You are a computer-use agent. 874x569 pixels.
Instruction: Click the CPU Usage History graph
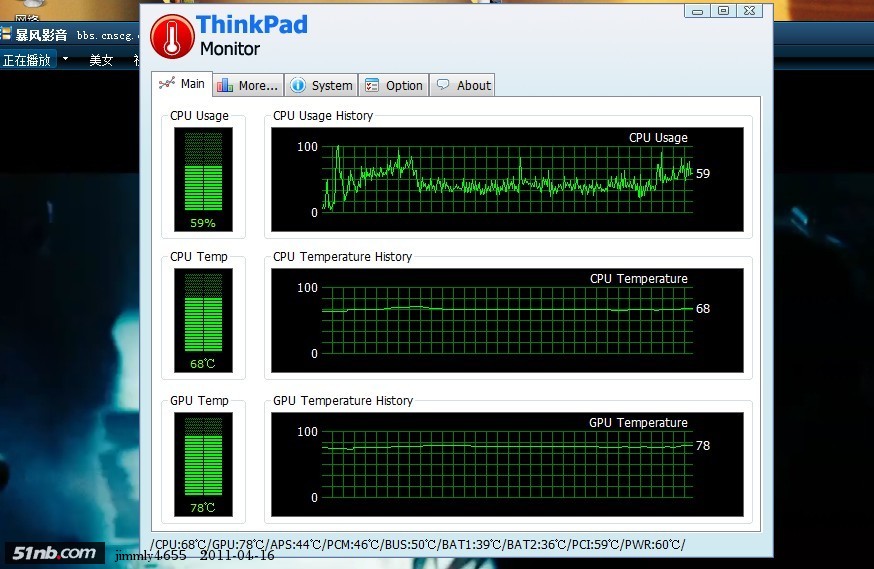coord(507,179)
